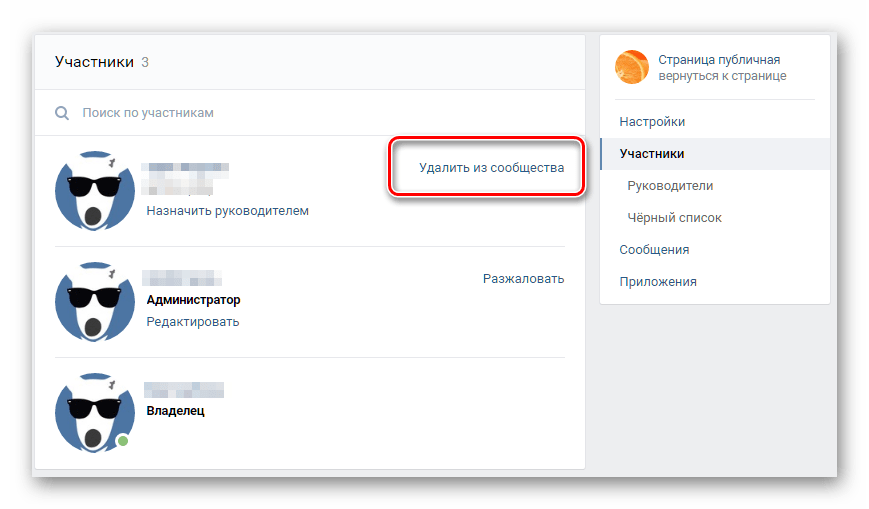Screen dimensions: 869x509
Task: Click вернуться к странице link
Action: tap(722, 76)
